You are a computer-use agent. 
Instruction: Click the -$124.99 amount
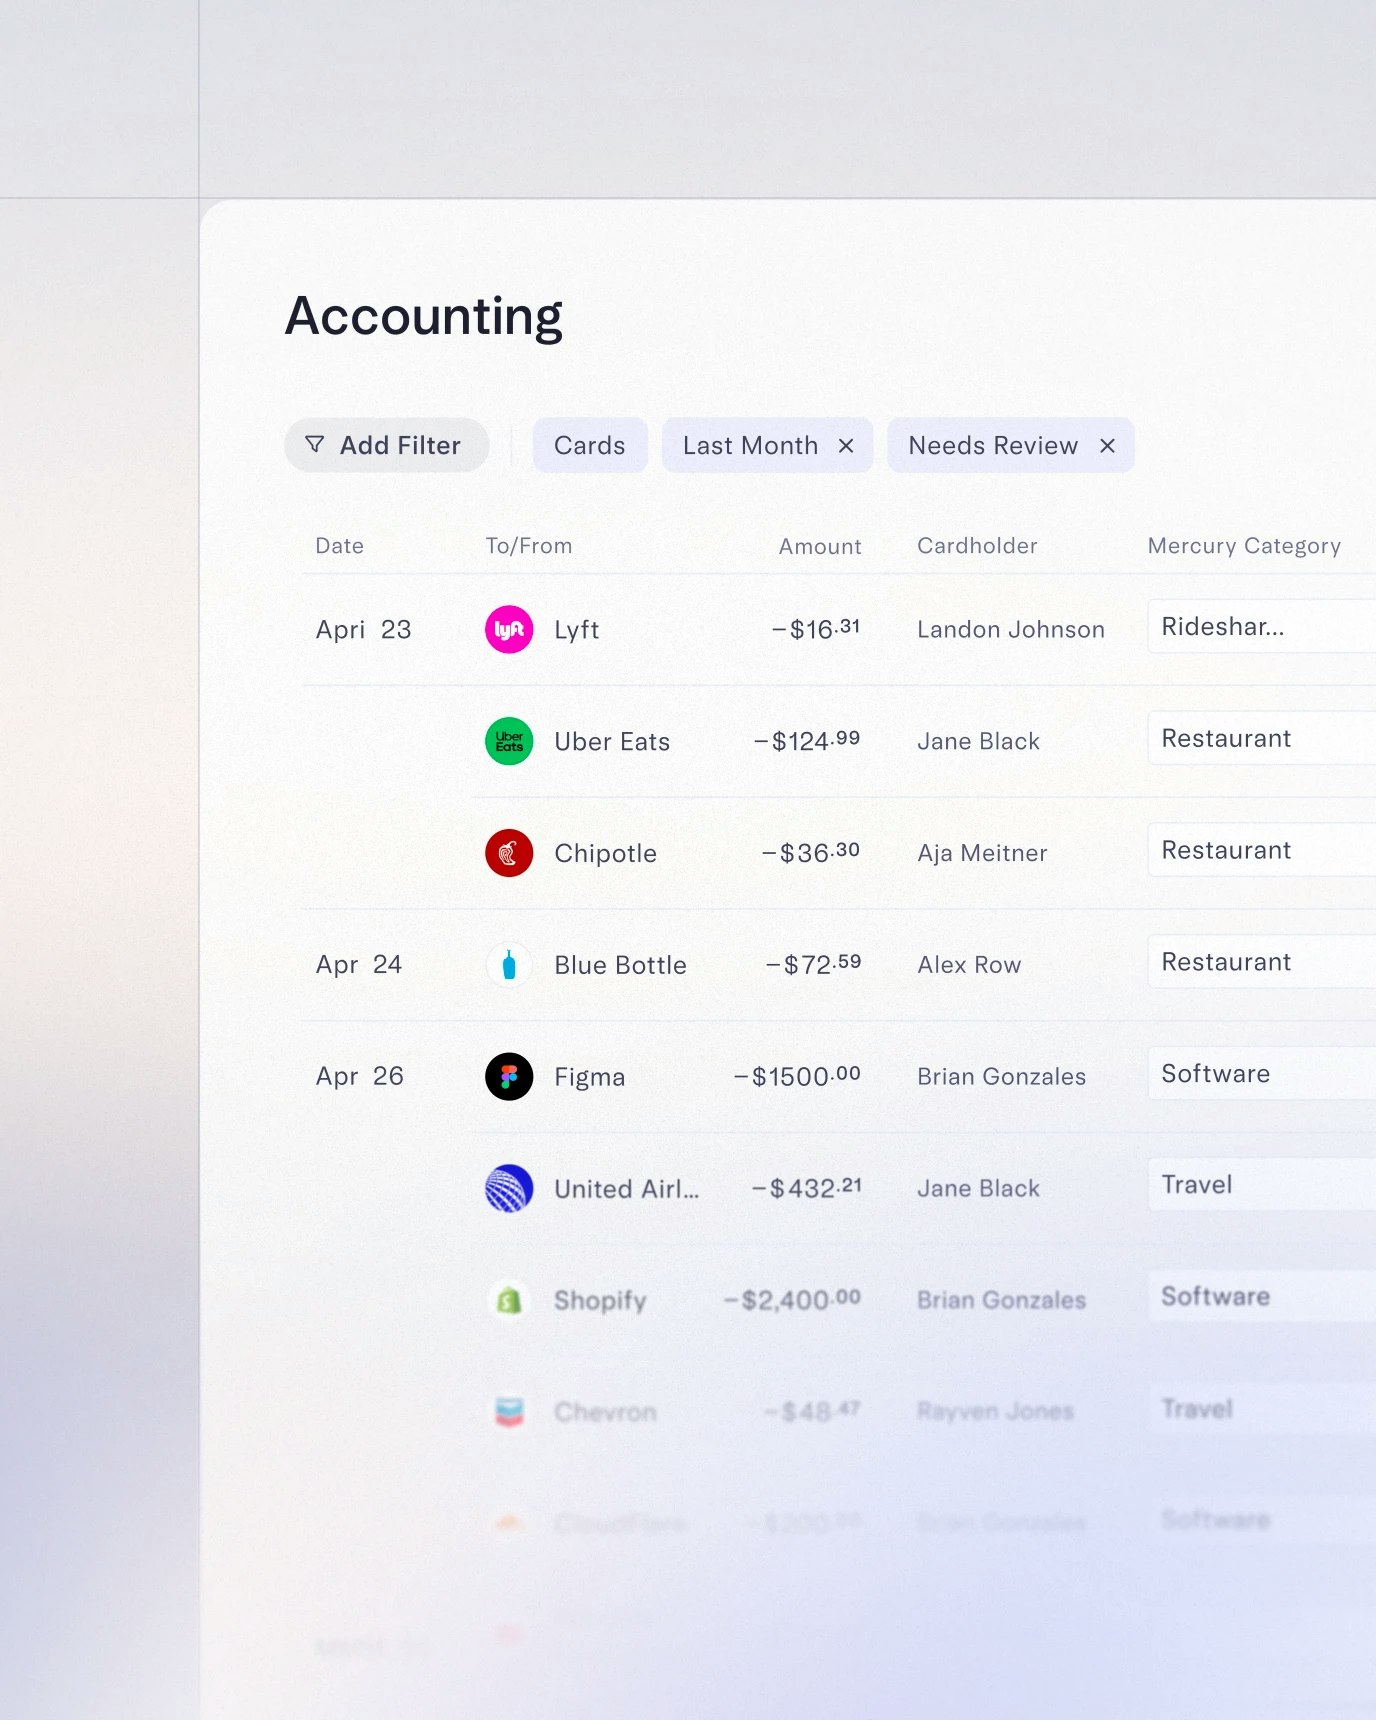click(x=807, y=741)
